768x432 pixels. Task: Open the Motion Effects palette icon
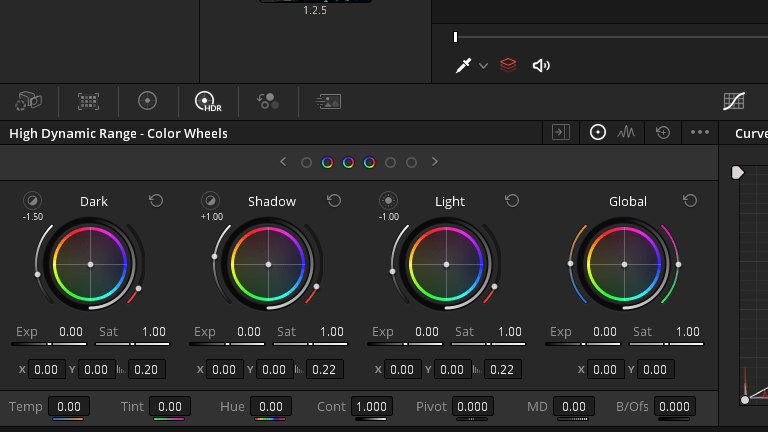(x=328, y=101)
